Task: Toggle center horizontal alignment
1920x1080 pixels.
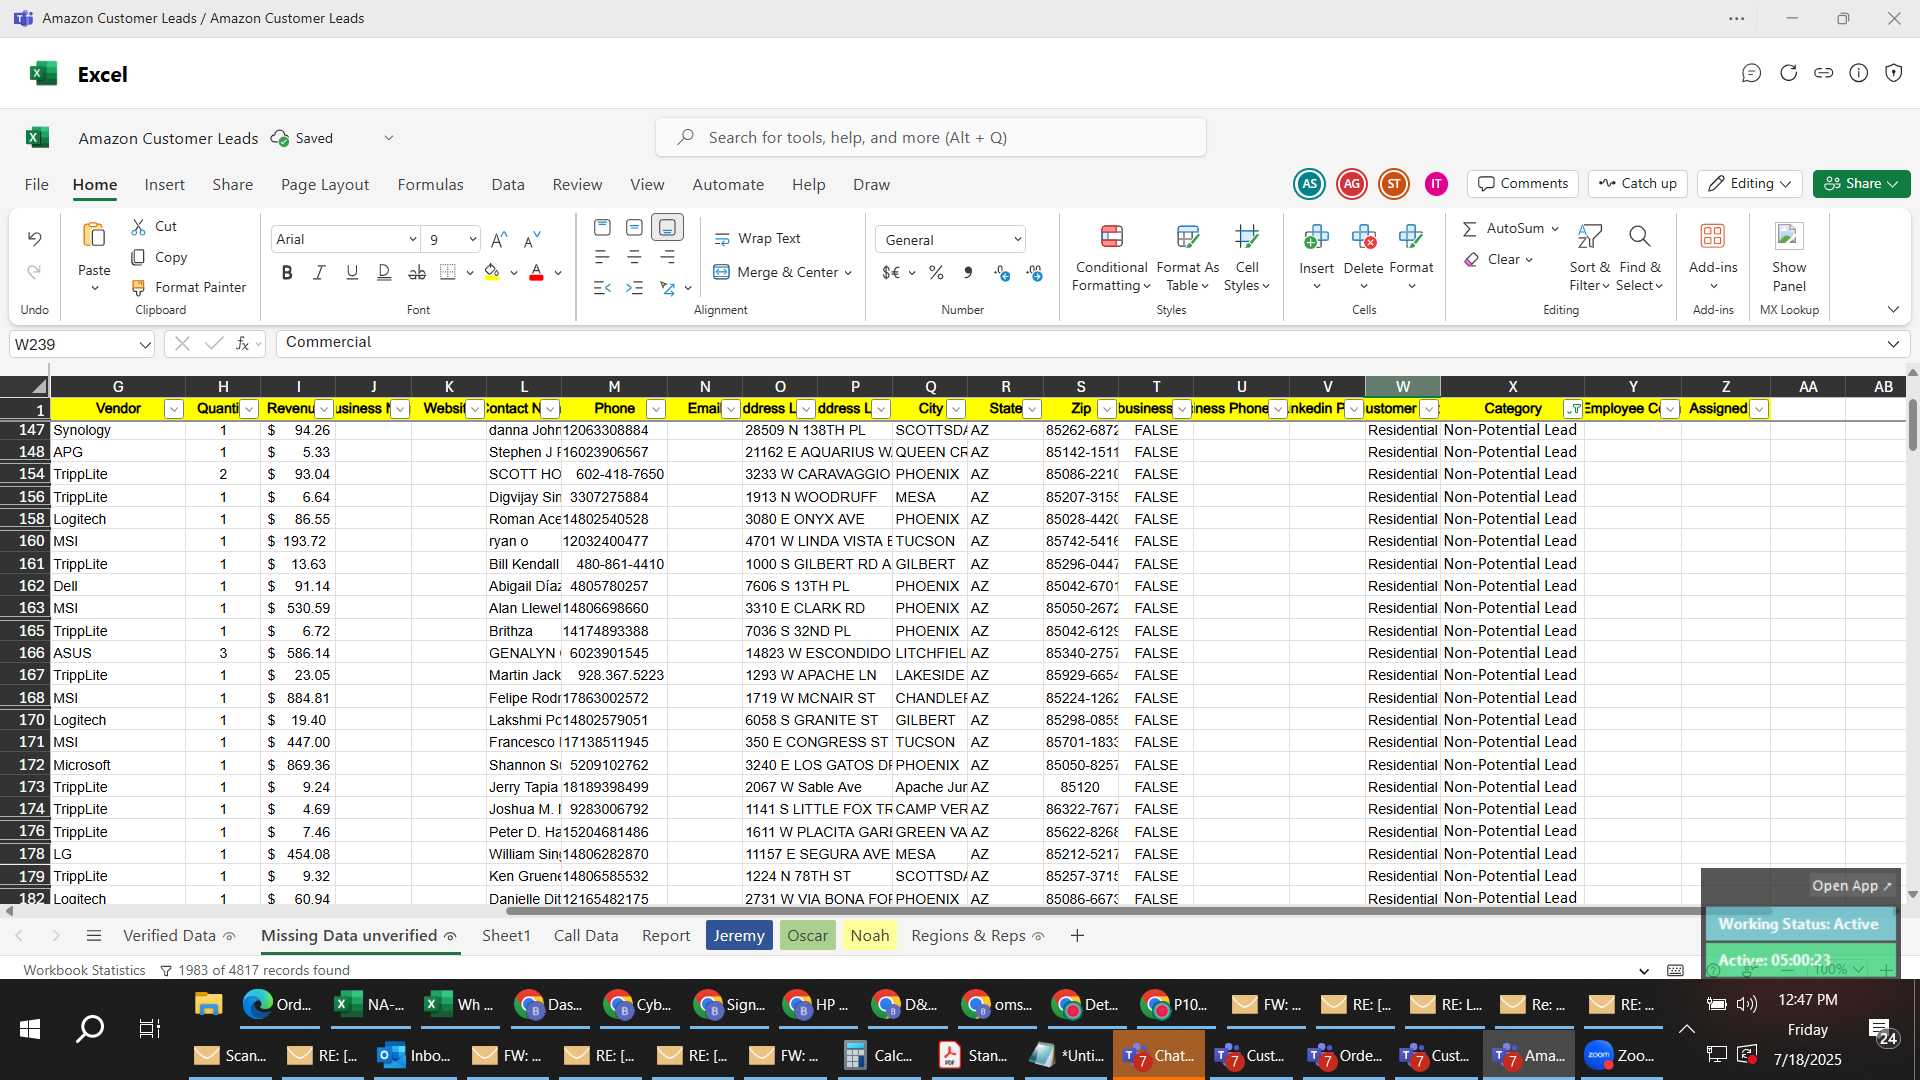Action: 634,258
